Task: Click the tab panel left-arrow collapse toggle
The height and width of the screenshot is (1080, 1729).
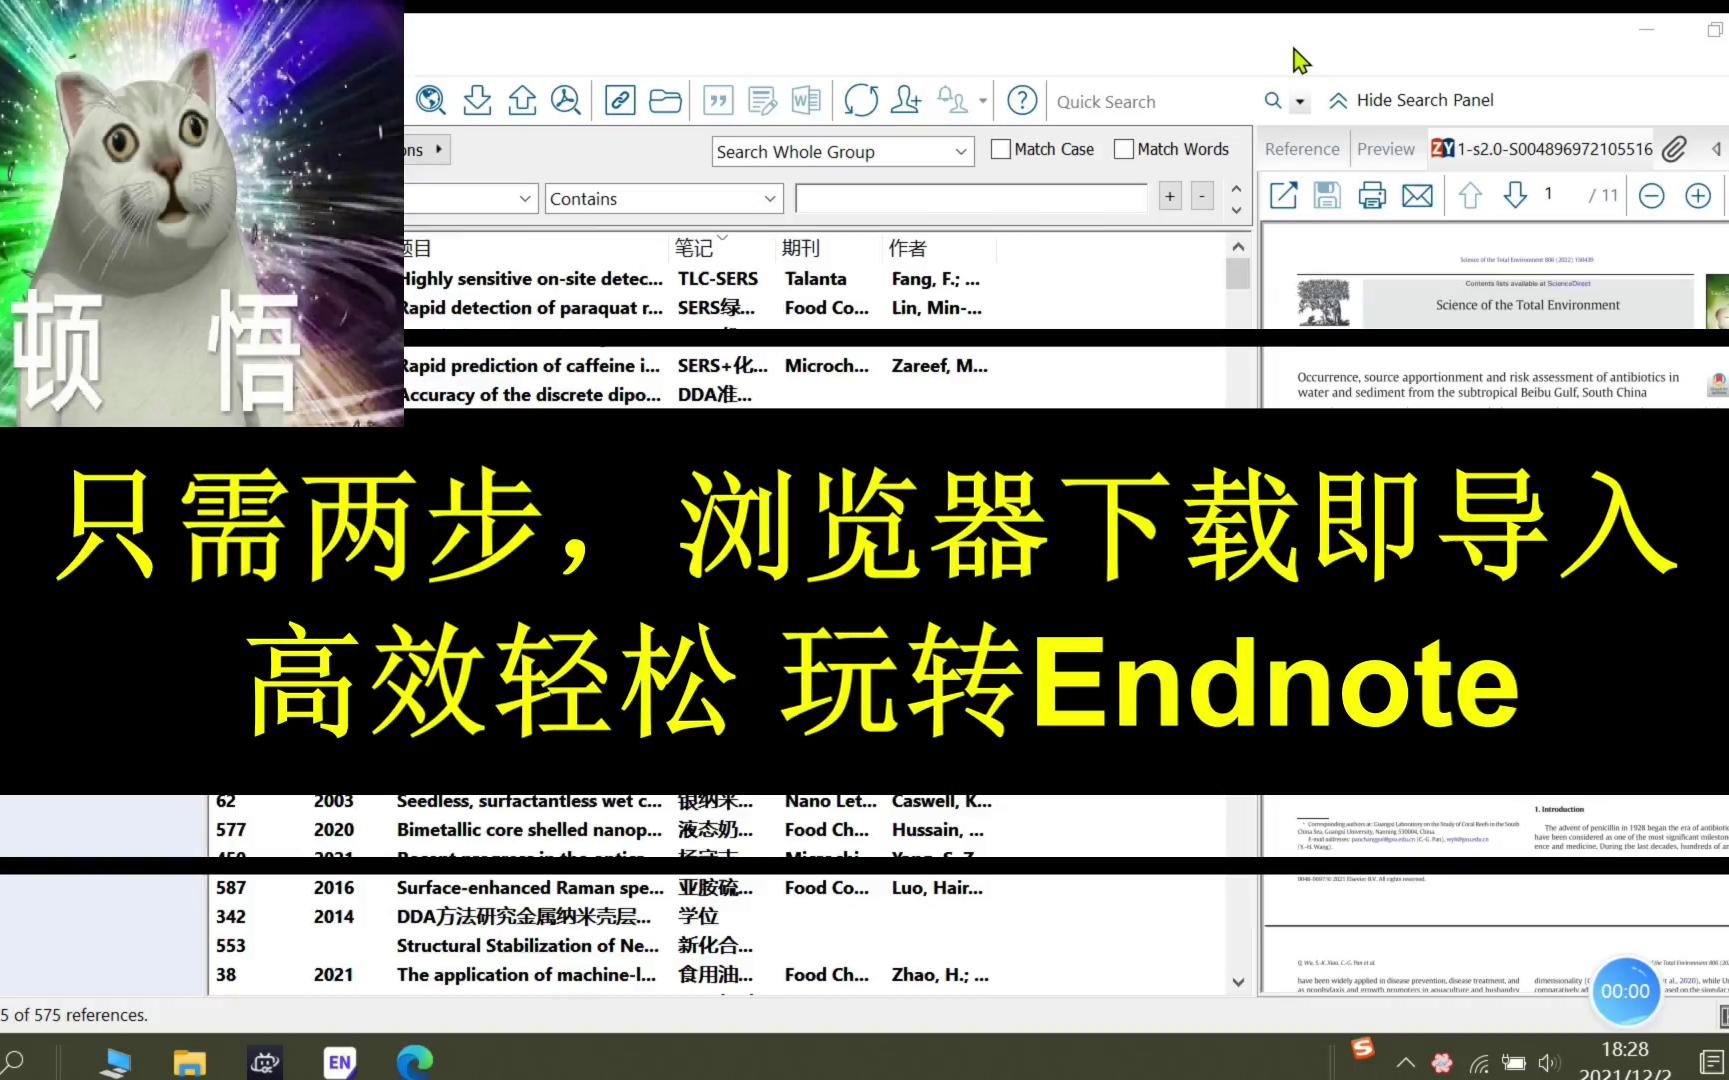Action: (1716, 149)
